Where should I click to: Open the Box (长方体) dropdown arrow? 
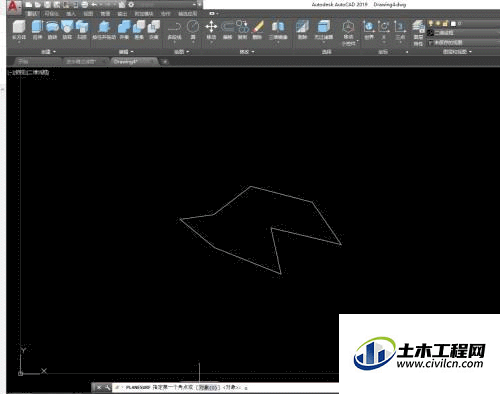click(19, 42)
